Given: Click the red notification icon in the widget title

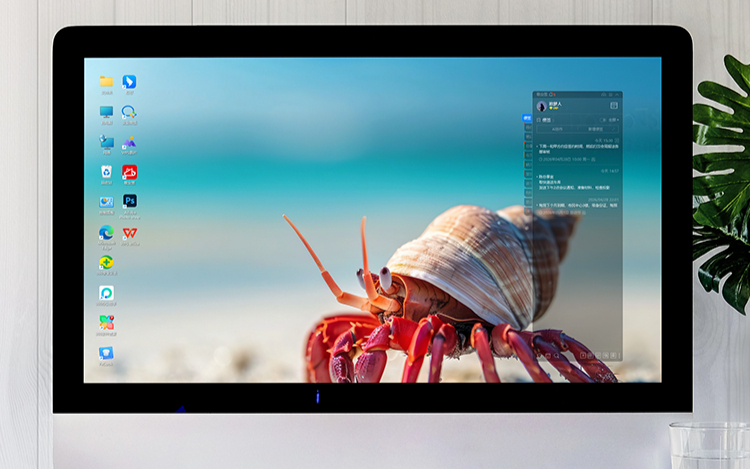Looking at the screenshot, I should [x=552, y=94].
